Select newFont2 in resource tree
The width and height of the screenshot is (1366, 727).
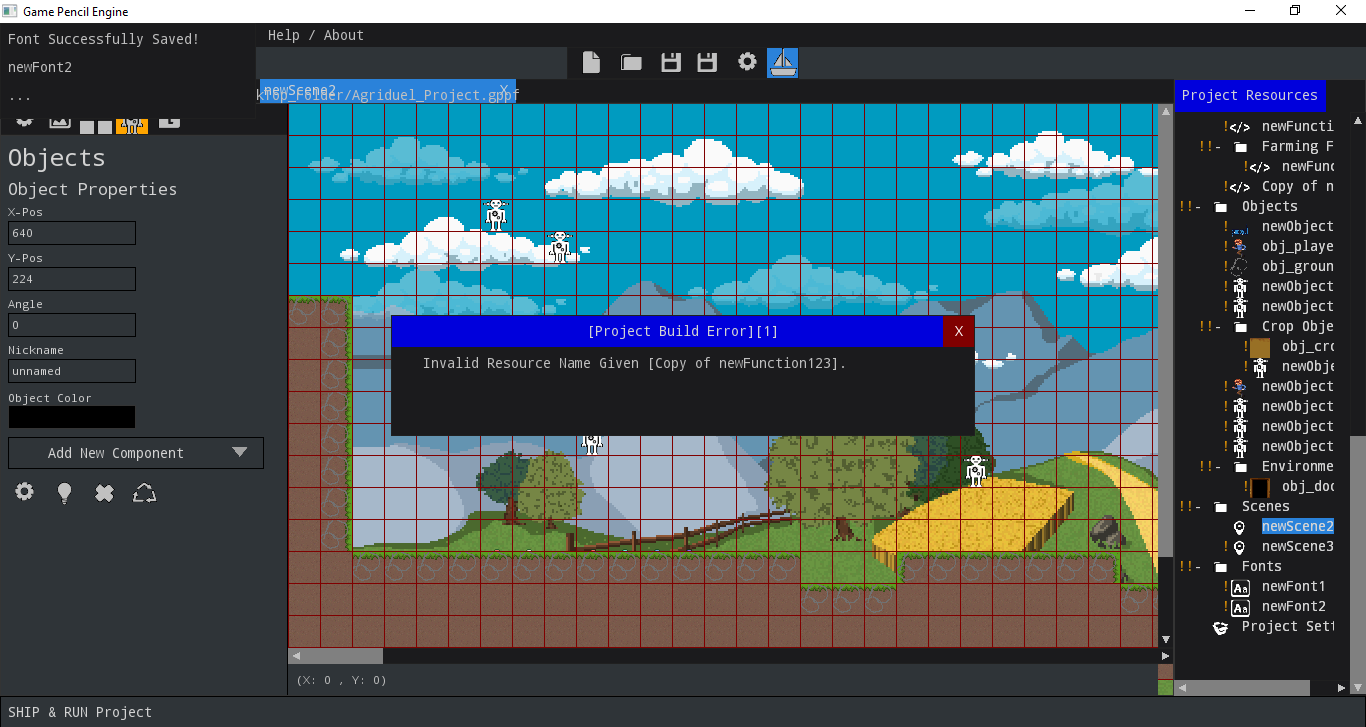[x=1293, y=607]
